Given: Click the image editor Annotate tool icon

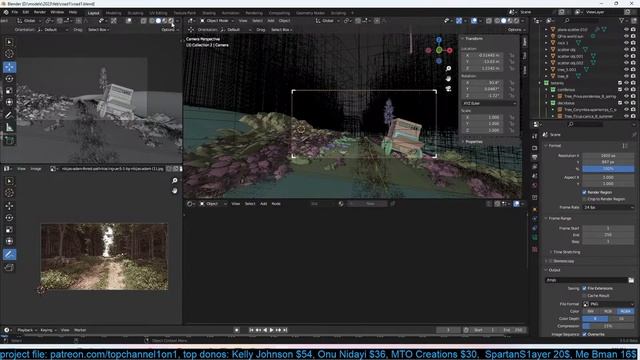Looking at the screenshot, I should (x=9, y=254).
